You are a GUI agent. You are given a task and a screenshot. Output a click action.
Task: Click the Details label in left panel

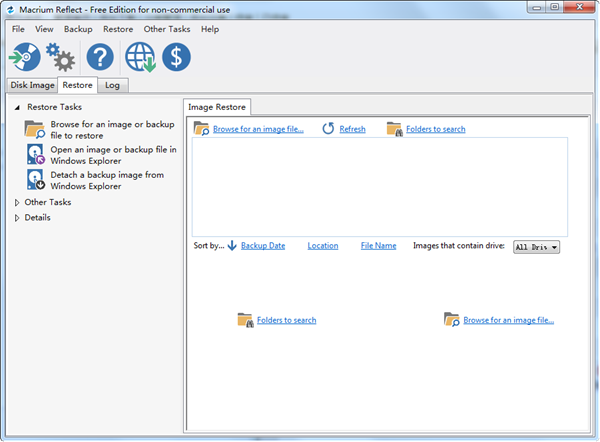tap(38, 217)
